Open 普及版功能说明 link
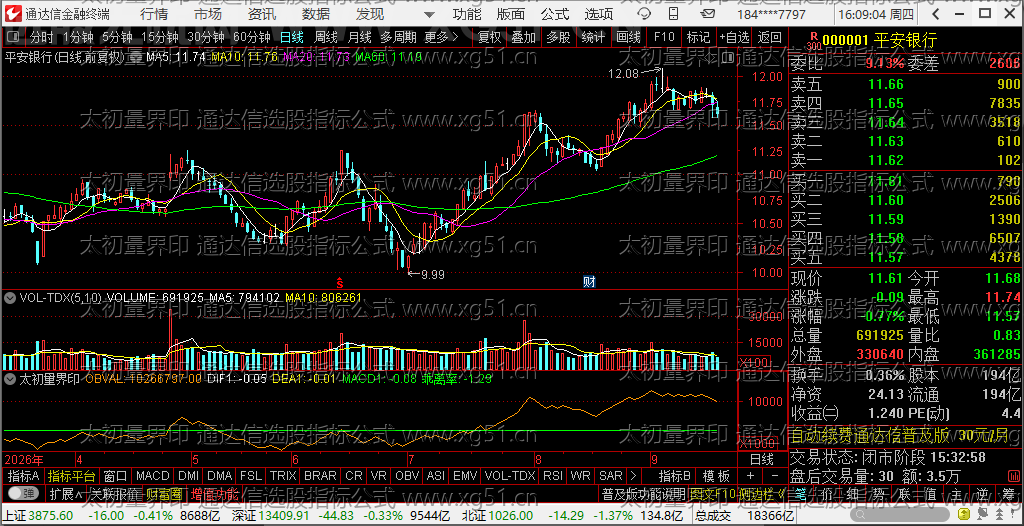Image resolution: width=1024 pixels, height=526 pixels. click(643, 493)
